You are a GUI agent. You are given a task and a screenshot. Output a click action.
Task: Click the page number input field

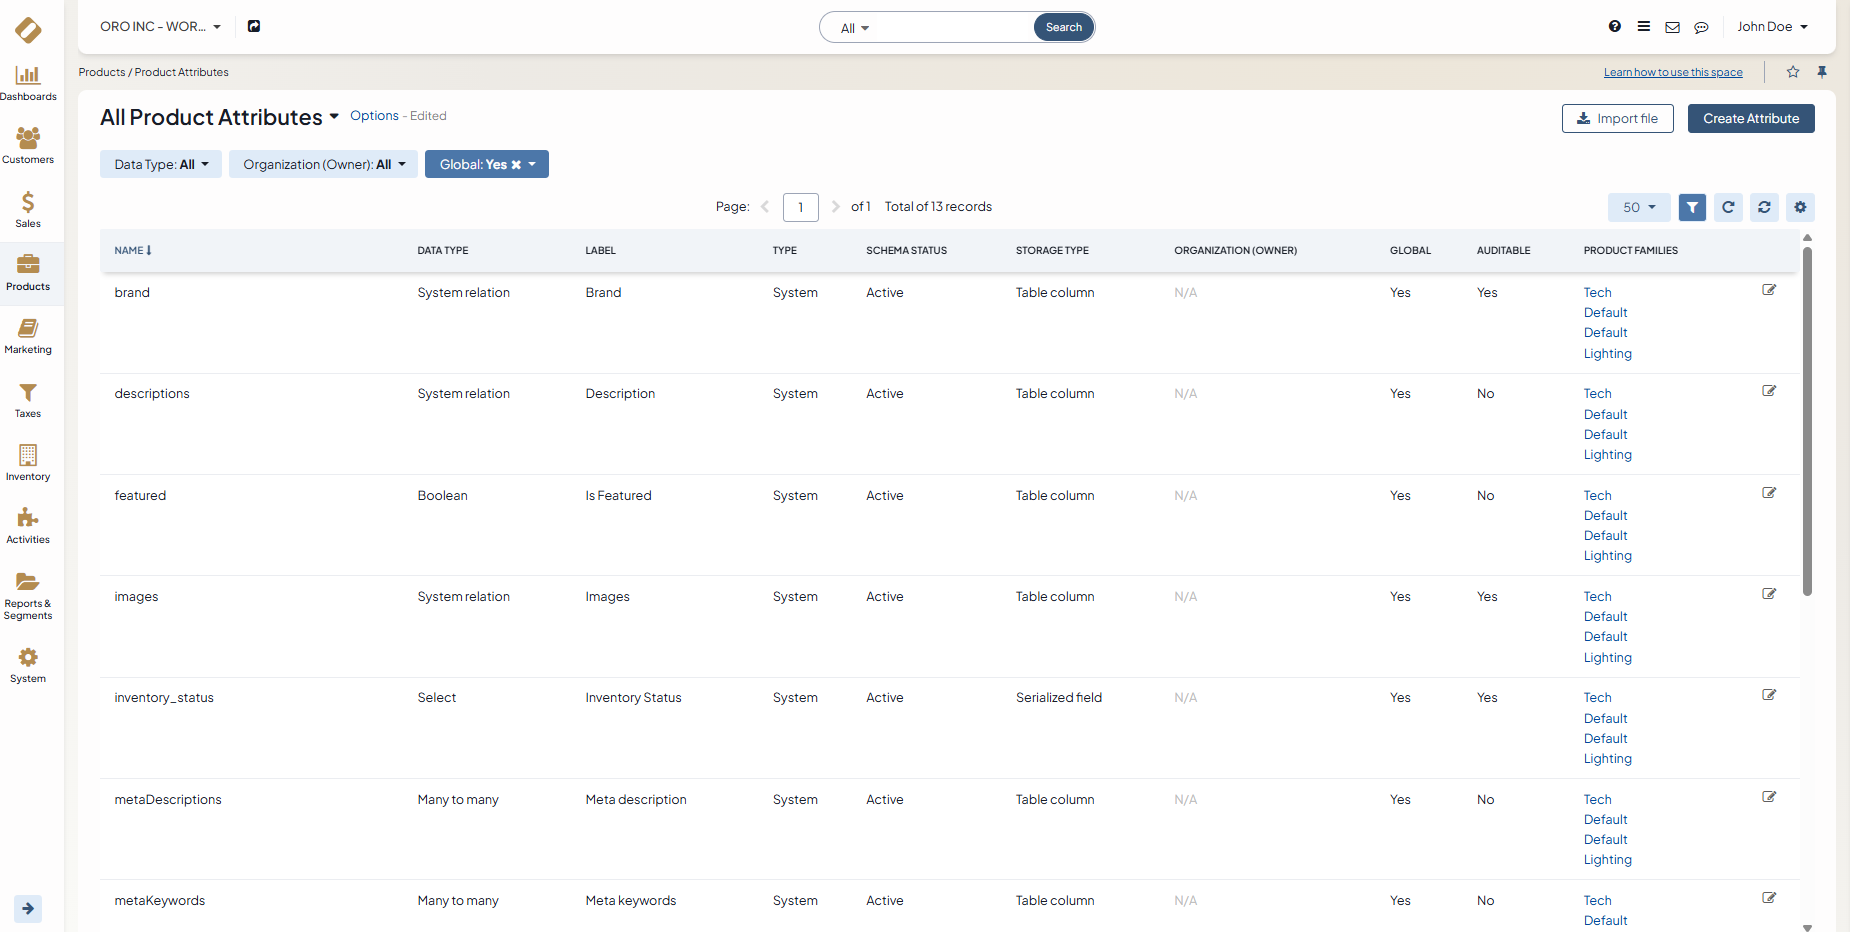(800, 207)
